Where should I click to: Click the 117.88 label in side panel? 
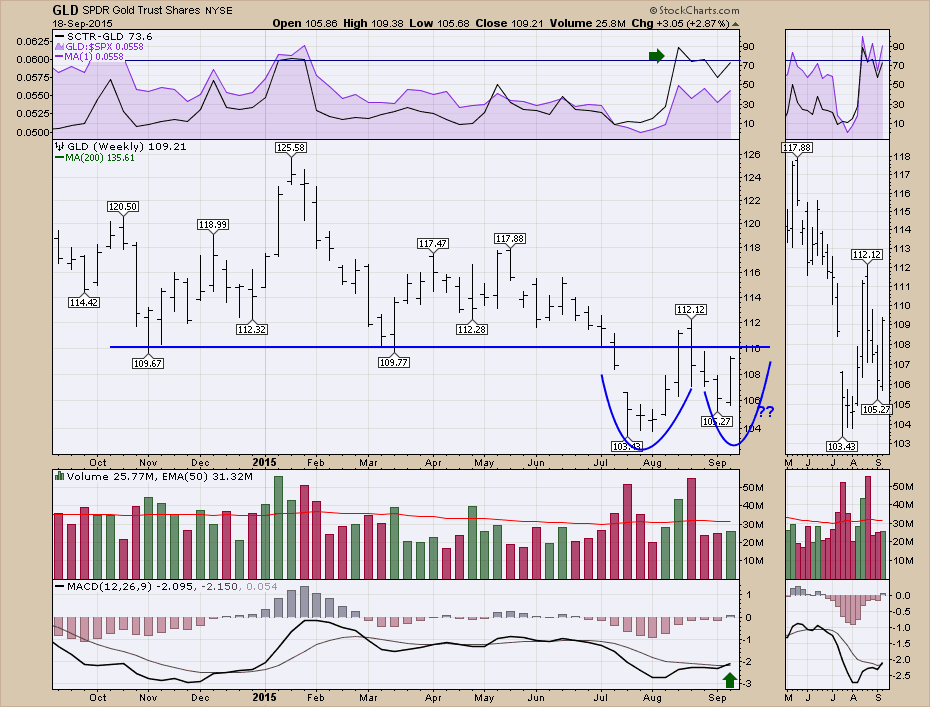[x=797, y=148]
